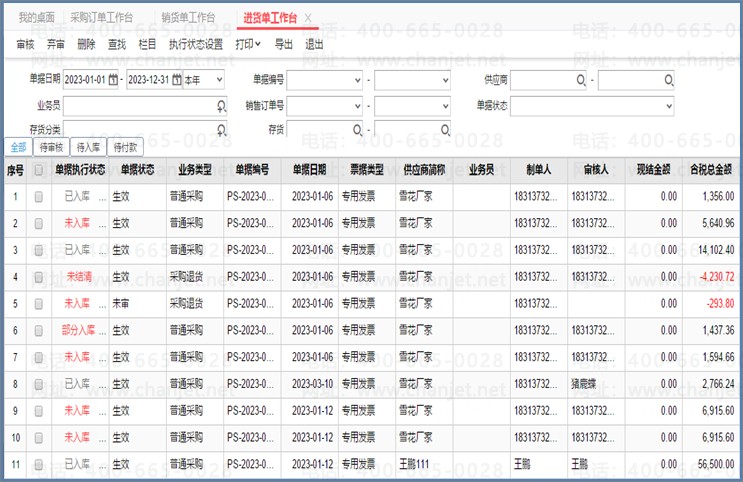
Task: Switch to 我的桌面 tab
Action: tap(36, 18)
